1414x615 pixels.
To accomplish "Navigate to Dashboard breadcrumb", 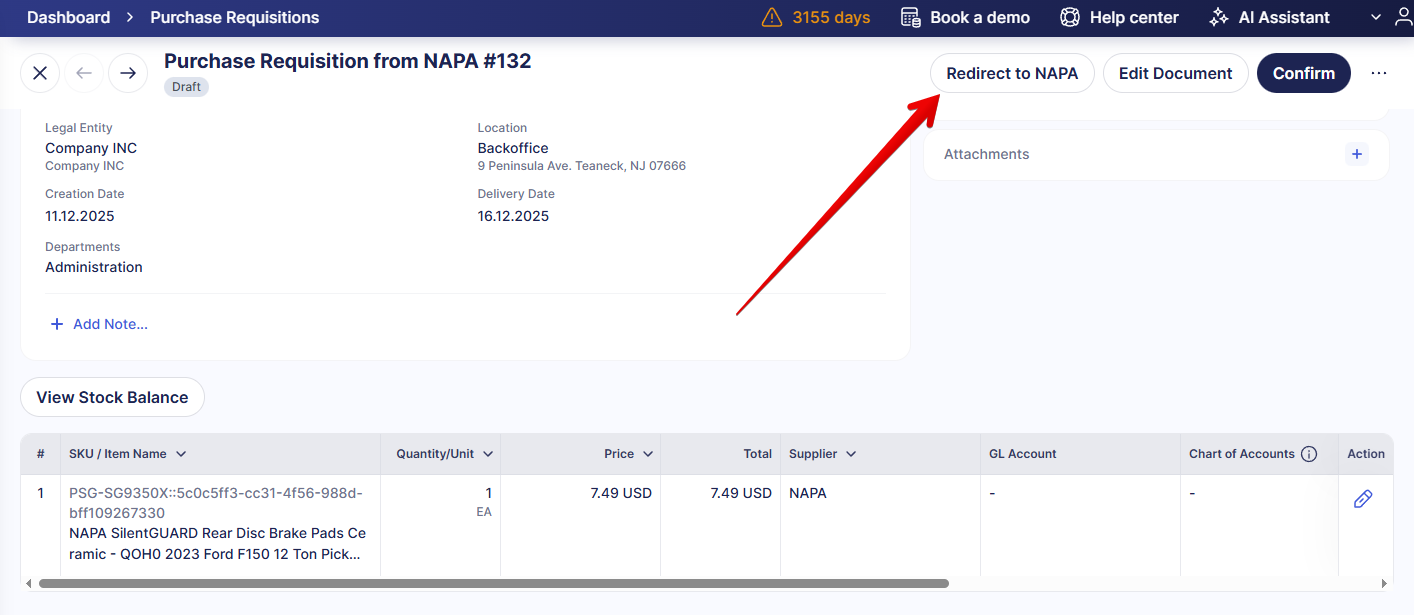I will pyautogui.click(x=68, y=17).
